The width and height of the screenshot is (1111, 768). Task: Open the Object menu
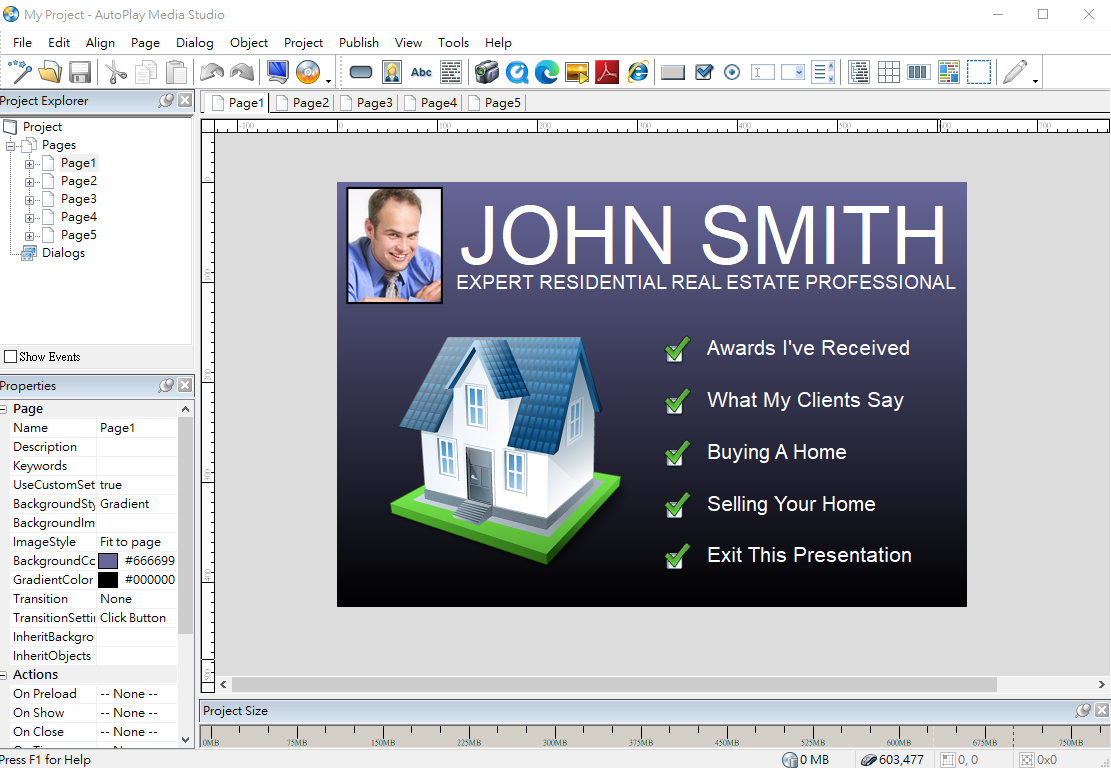tap(249, 43)
